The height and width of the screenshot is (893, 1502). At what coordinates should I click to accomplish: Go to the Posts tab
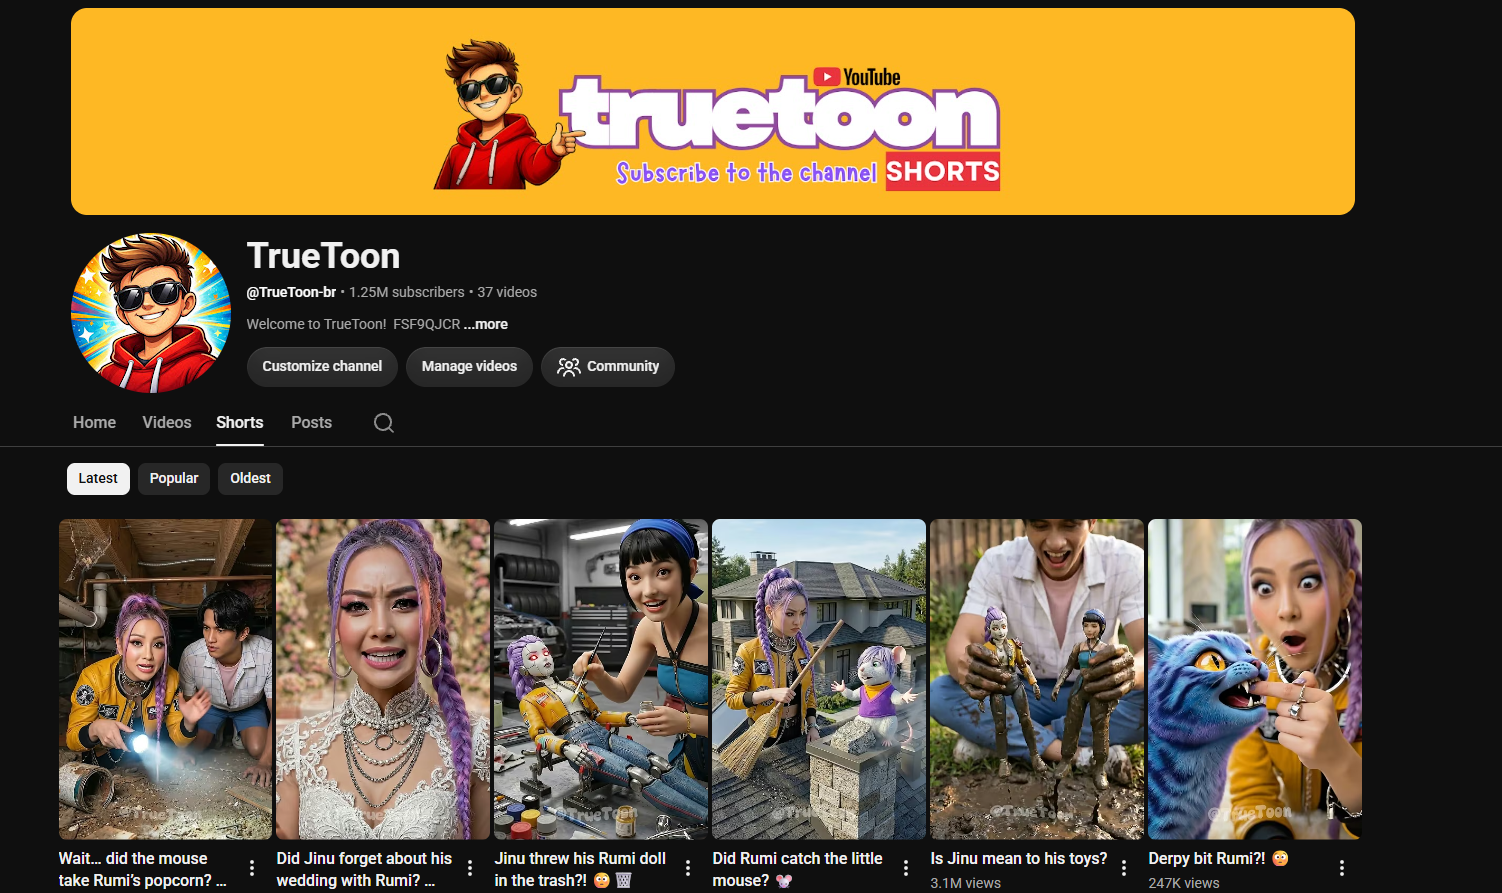tap(311, 423)
